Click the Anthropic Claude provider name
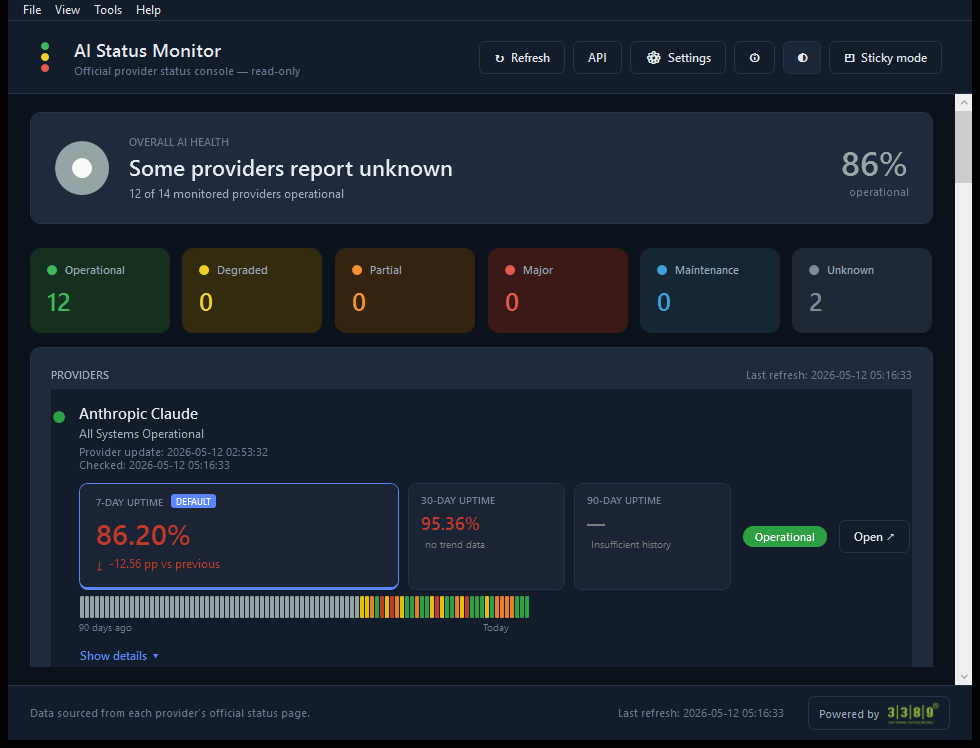The width and height of the screenshot is (980, 748). (138, 414)
